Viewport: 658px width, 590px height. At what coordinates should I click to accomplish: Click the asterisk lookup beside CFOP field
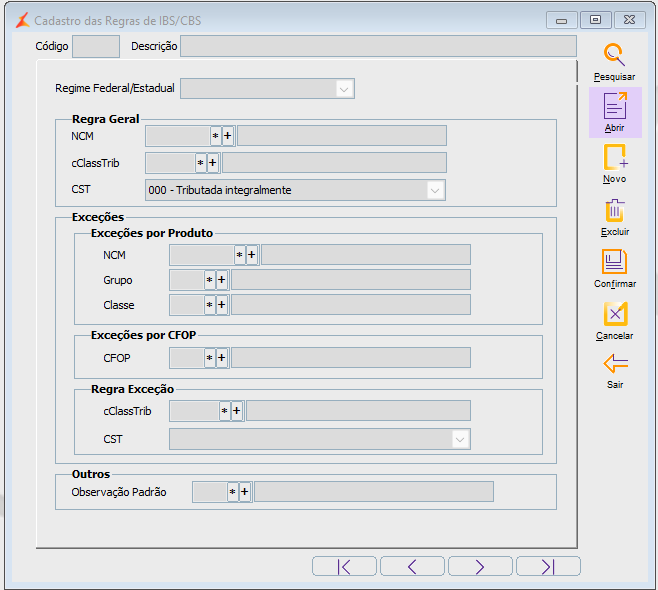tap(209, 358)
